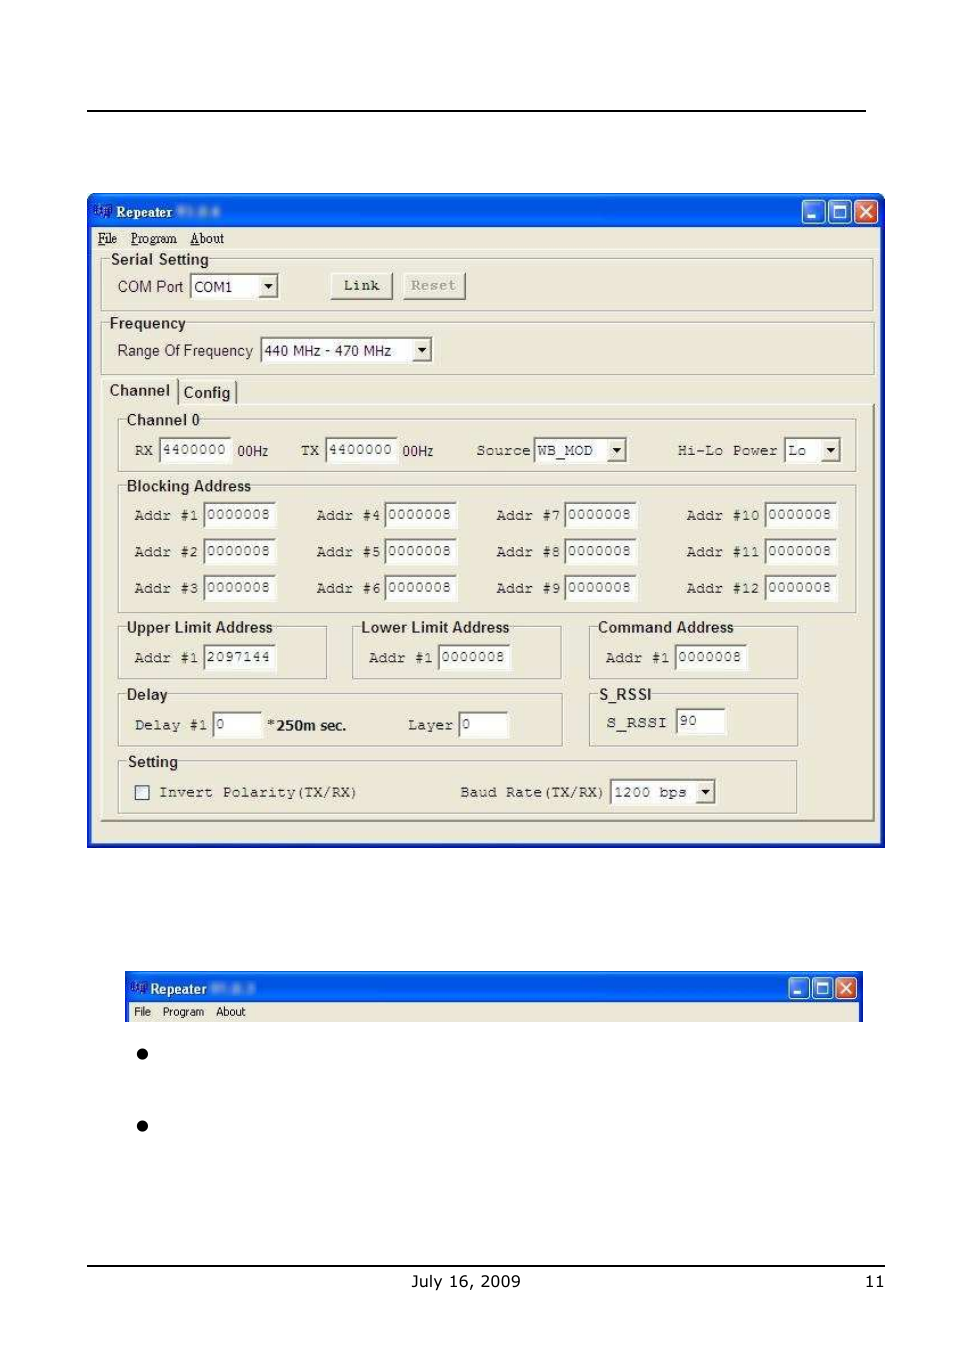Screen dimensions: 954x1351
Task: Click the disabled Reset button
Action: 432,285
